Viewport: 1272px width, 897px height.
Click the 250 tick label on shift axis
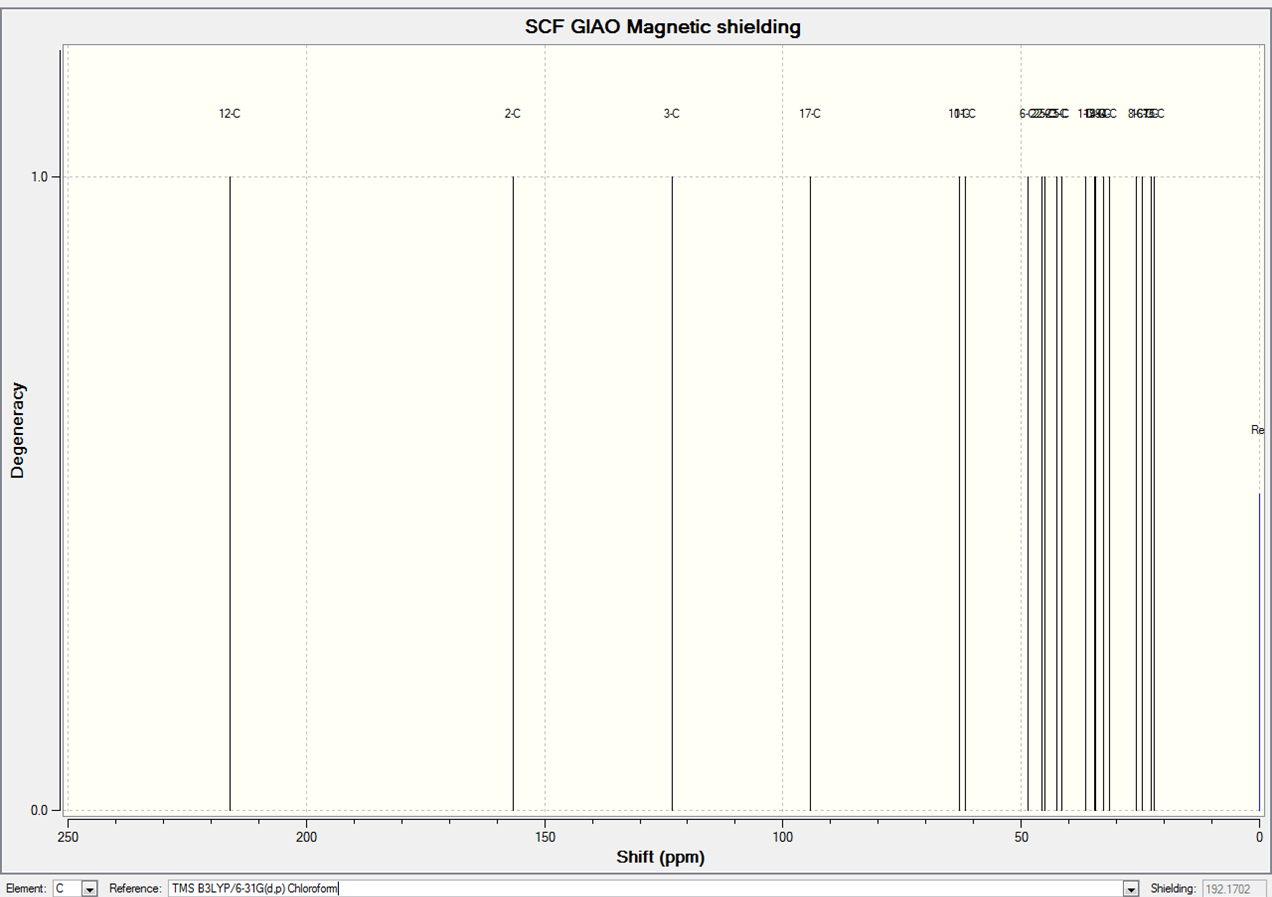tap(68, 837)
